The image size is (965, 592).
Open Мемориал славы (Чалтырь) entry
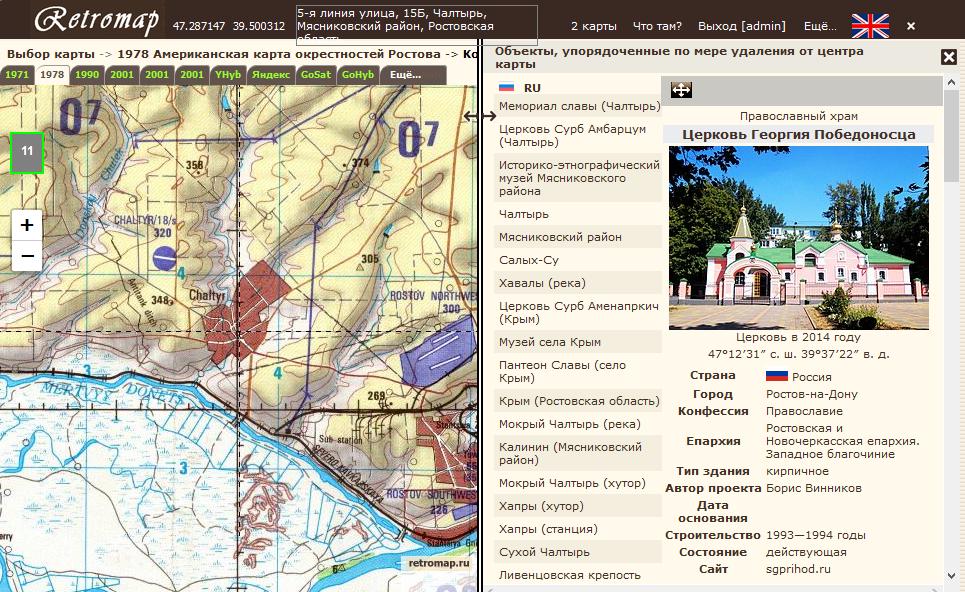point(579,106)
